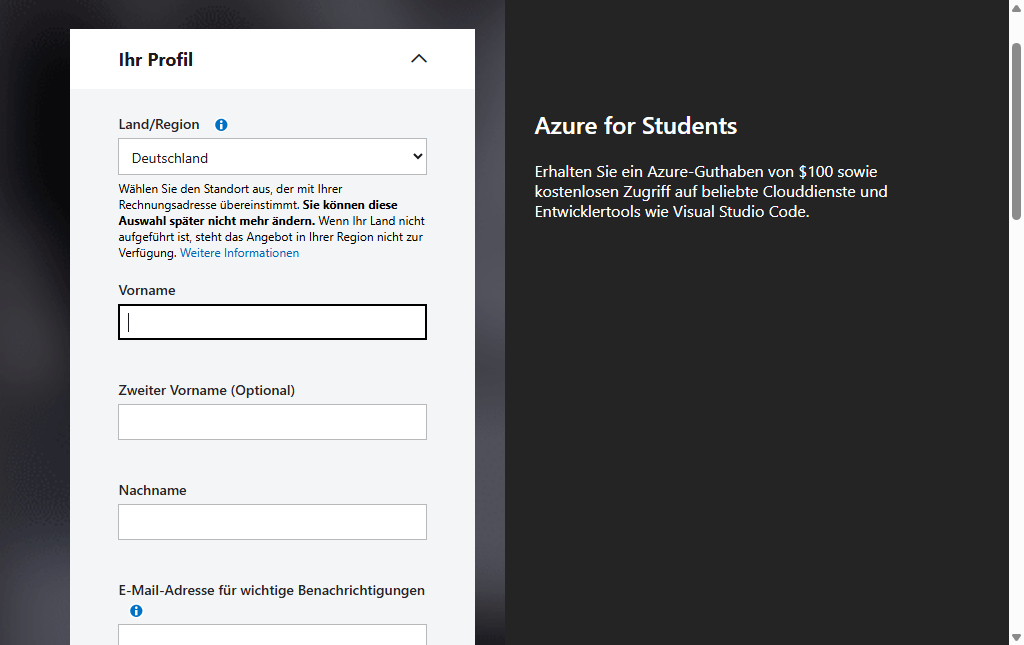Click the page's vertical scrollbar thumb

[x=1016, y=131]
